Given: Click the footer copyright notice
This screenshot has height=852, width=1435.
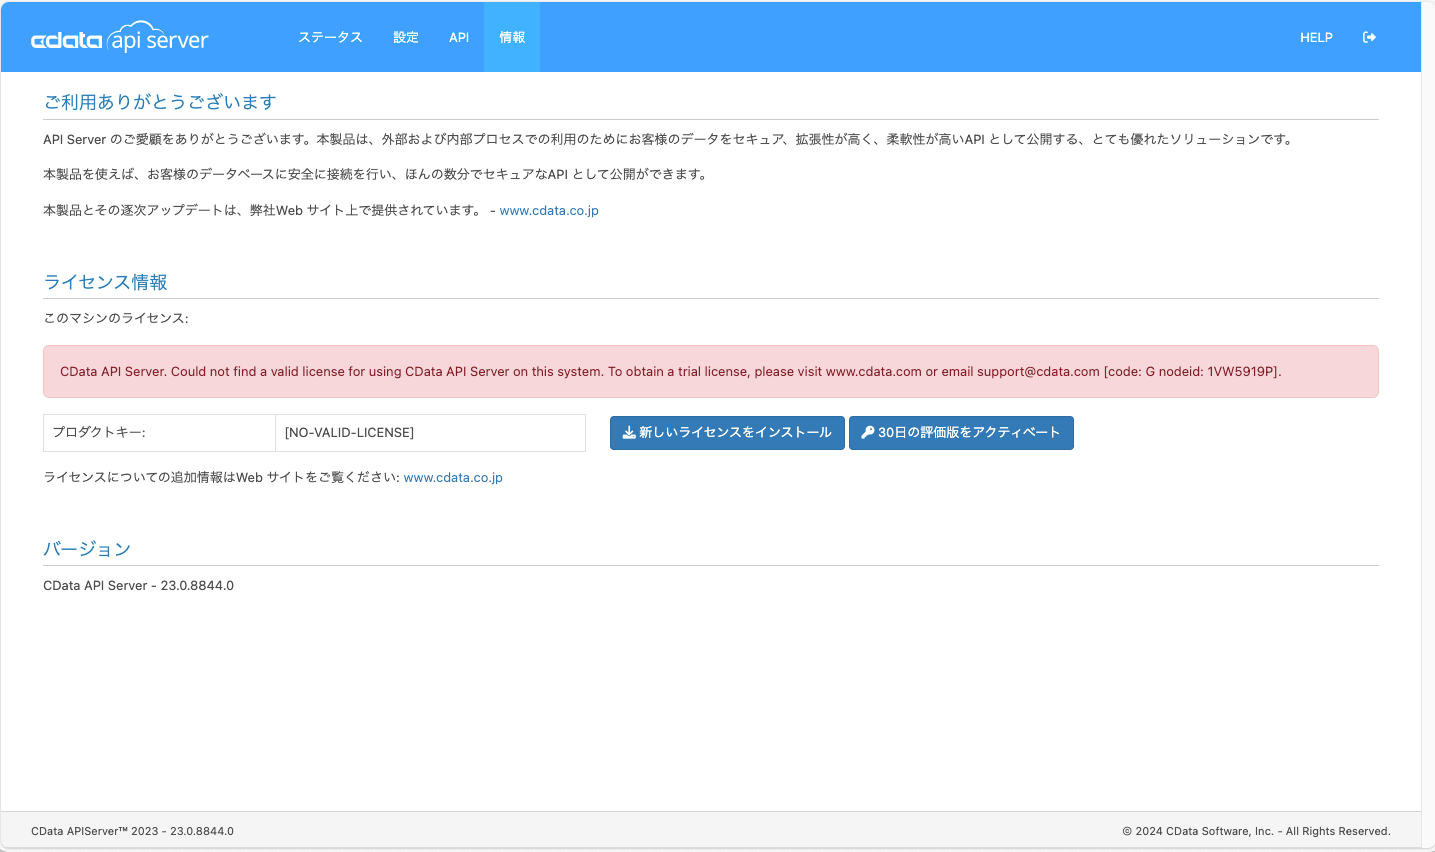Looking at the screenshot, I should 1256,831.
